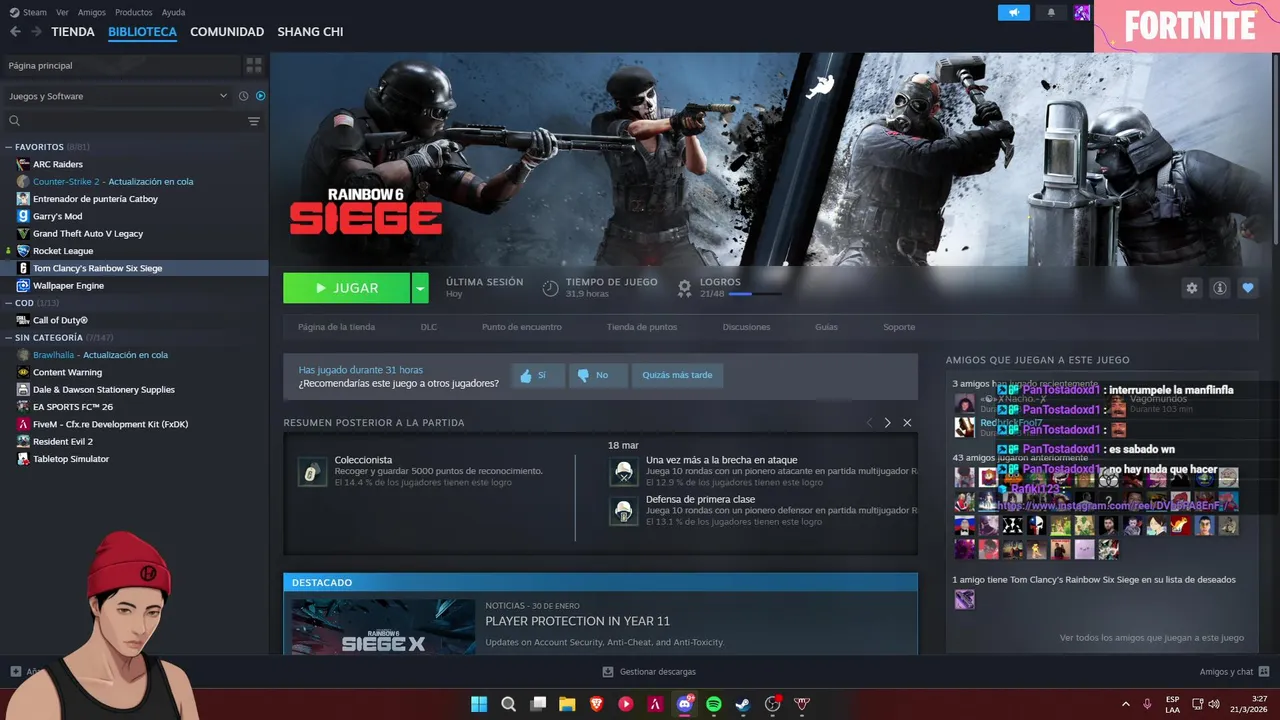This screenshot has width=1280, height=720.
Task: Open the Productos menu
Action: [134, 12]
